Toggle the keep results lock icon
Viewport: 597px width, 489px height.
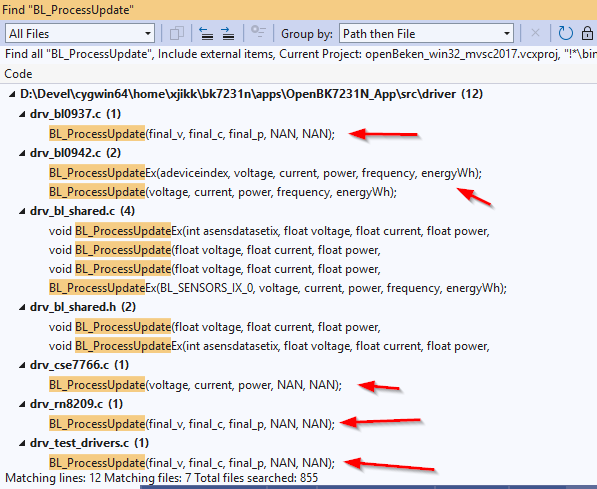click(x=587, y=34)
